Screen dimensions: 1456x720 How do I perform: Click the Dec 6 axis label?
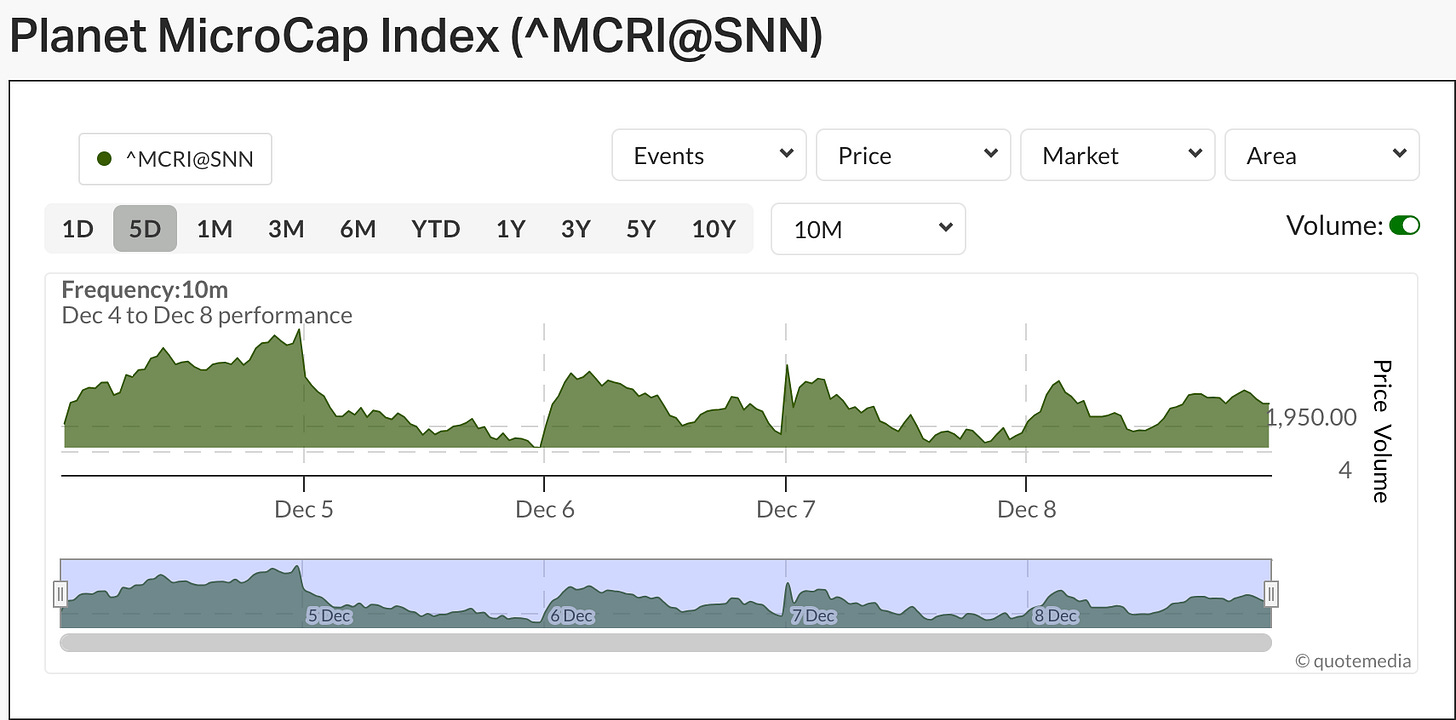545,509
